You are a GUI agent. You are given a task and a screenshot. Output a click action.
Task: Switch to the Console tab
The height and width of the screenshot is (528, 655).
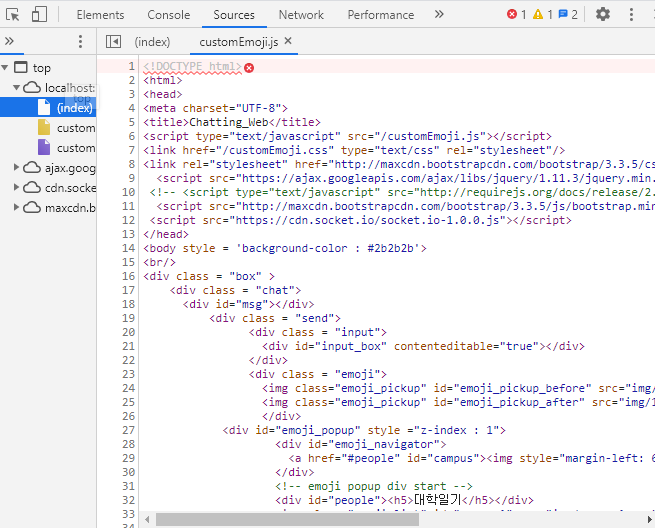click(x=169, y=15)
